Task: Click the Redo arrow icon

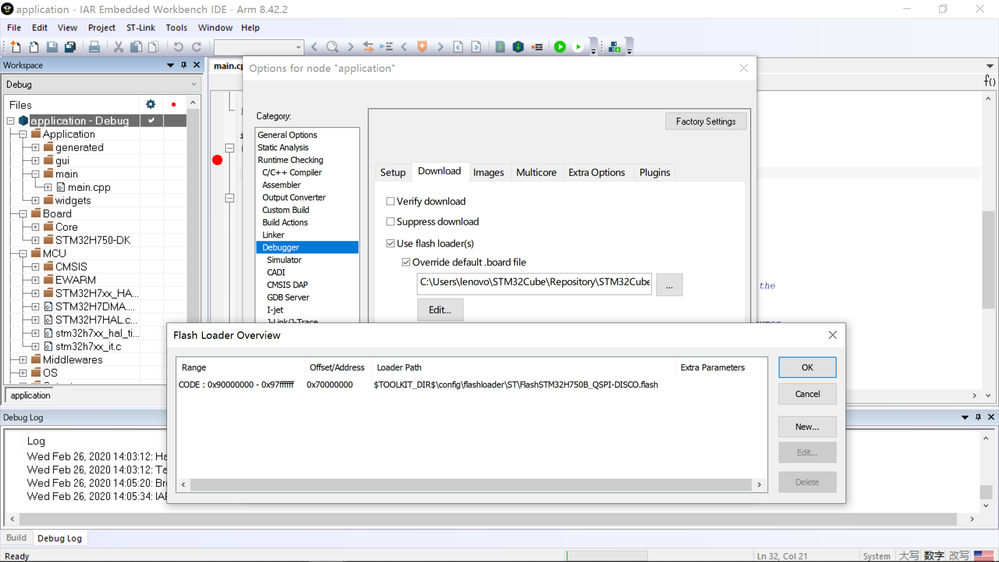Action: [197, 47]
